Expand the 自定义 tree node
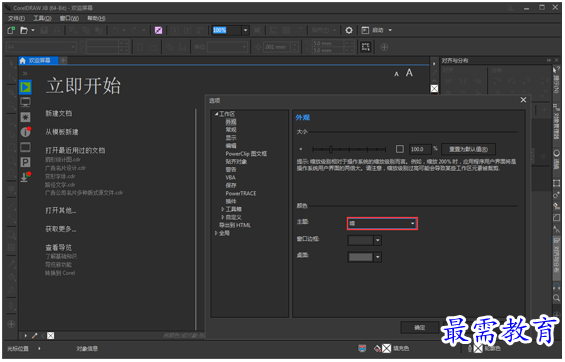 point(223,217)
